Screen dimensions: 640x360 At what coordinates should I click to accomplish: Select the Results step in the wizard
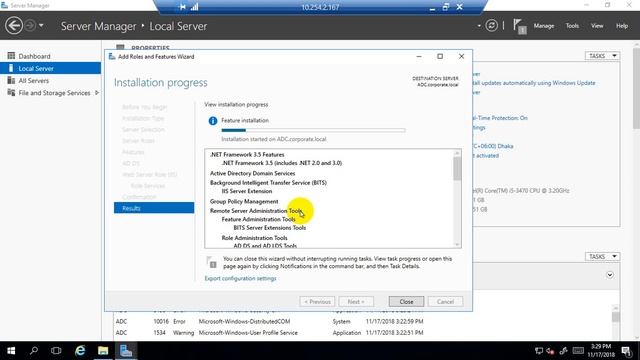pyautogui.click(x=154, y=208)
